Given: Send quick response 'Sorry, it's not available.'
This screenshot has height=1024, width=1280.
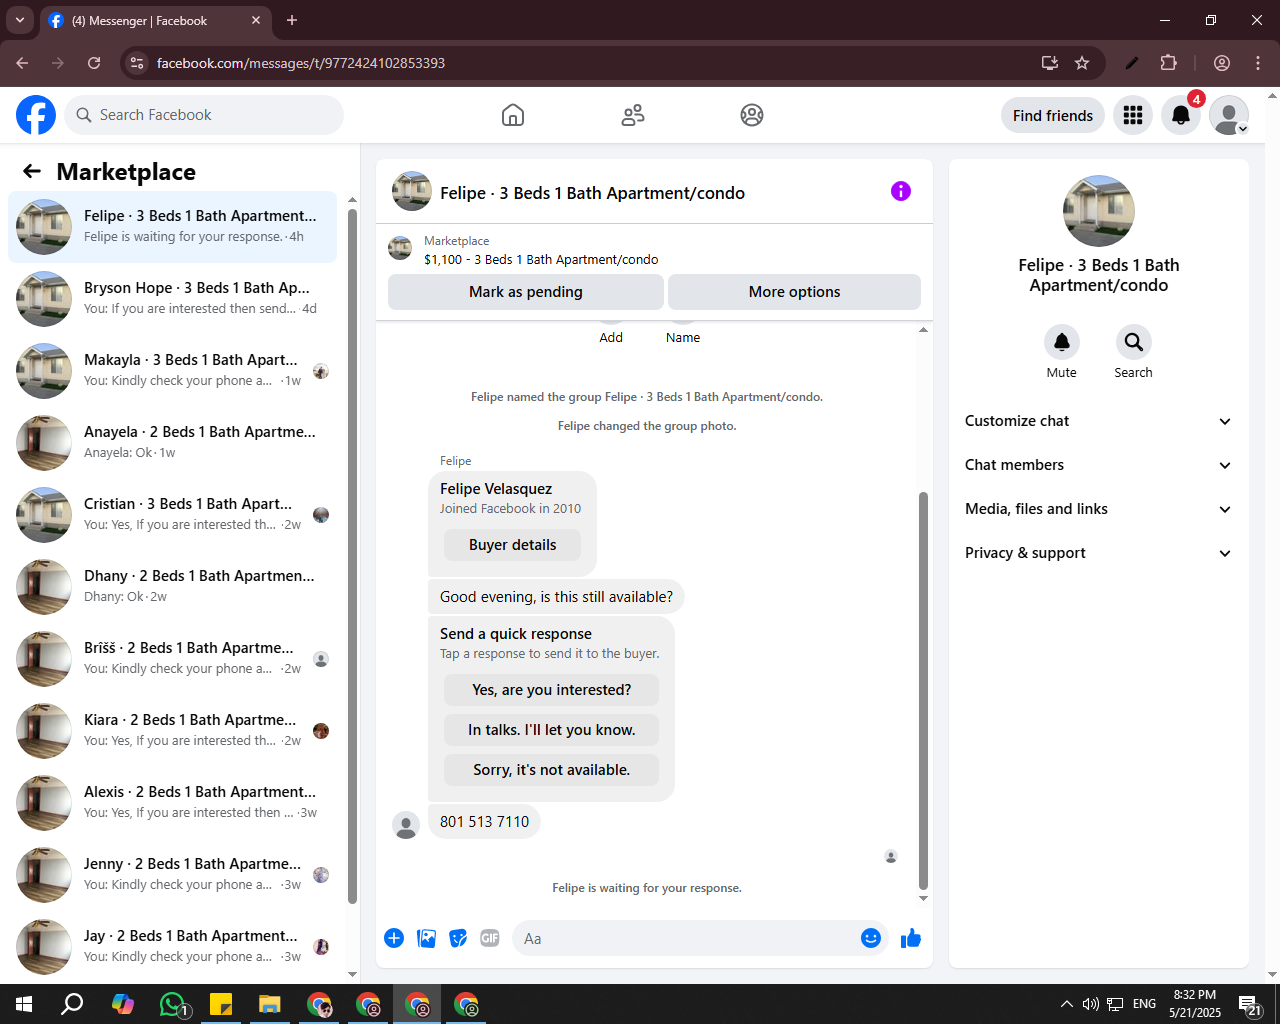Looking at the screenshot, I should click(551, 770).
